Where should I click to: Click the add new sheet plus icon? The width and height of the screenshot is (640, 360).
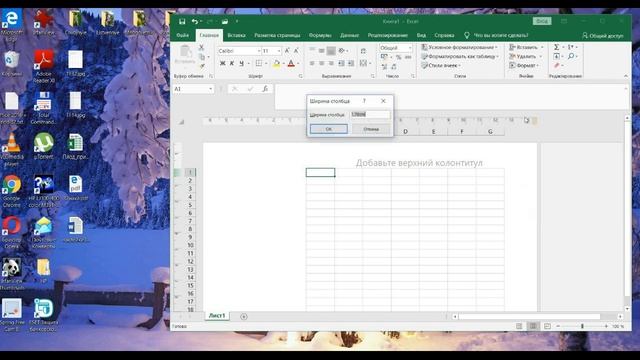coord(244,316)
